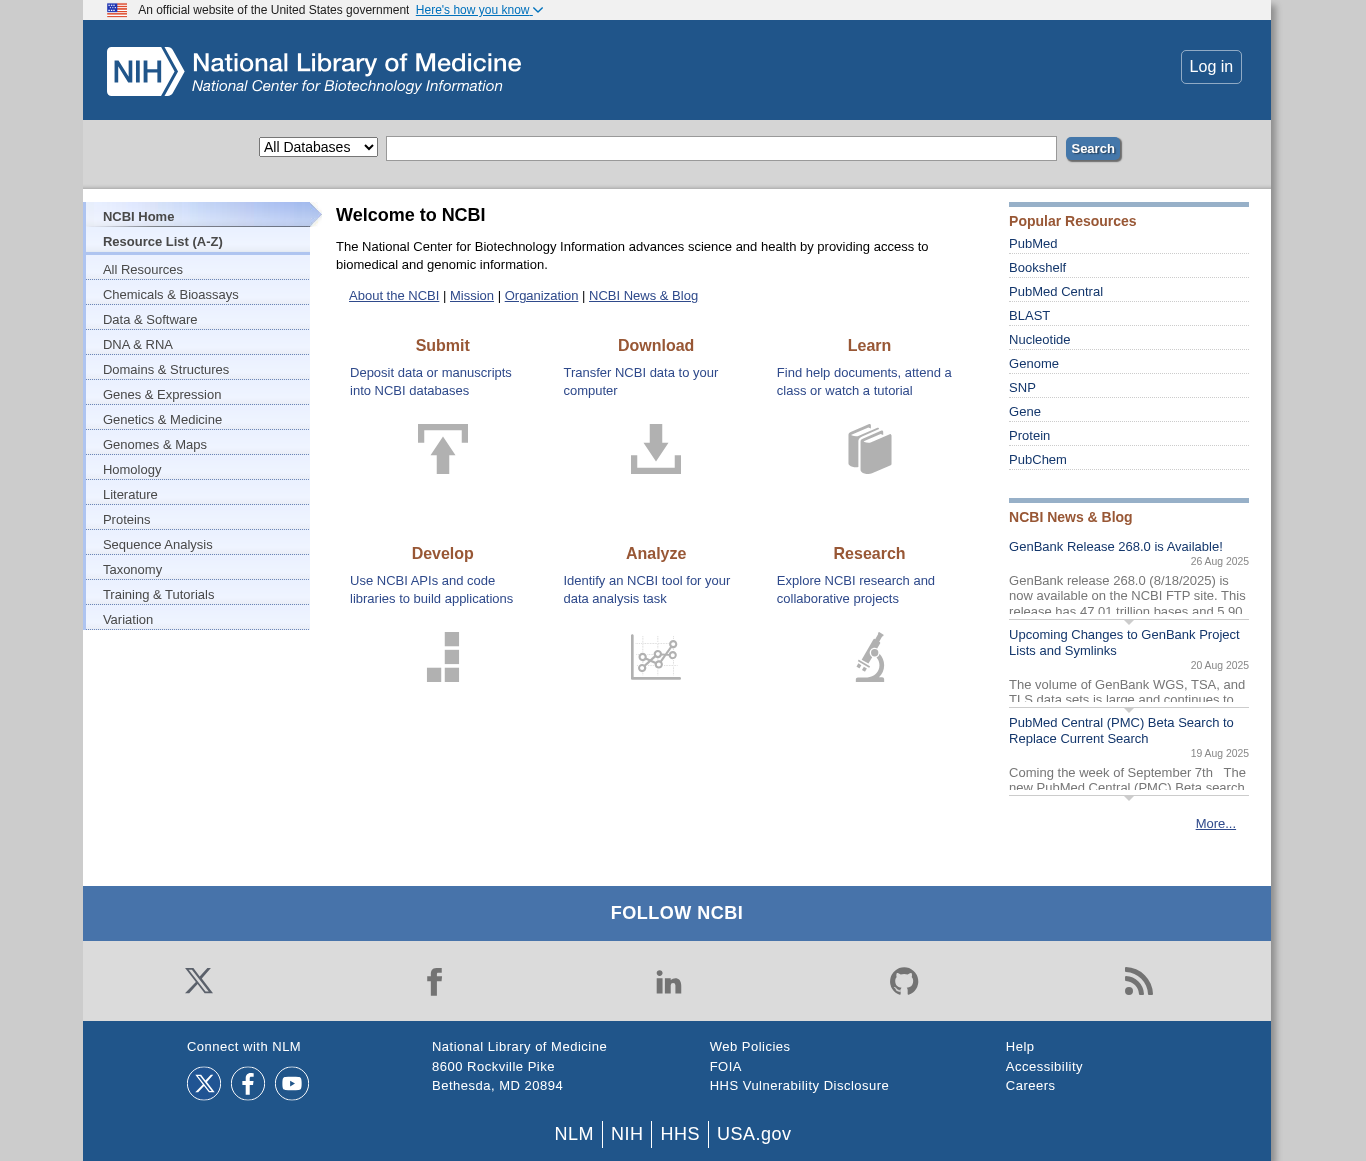The height and width of the screenshot is (1161, 1366).
Task: Open Homology sidebar item
Action: point(197,469)
